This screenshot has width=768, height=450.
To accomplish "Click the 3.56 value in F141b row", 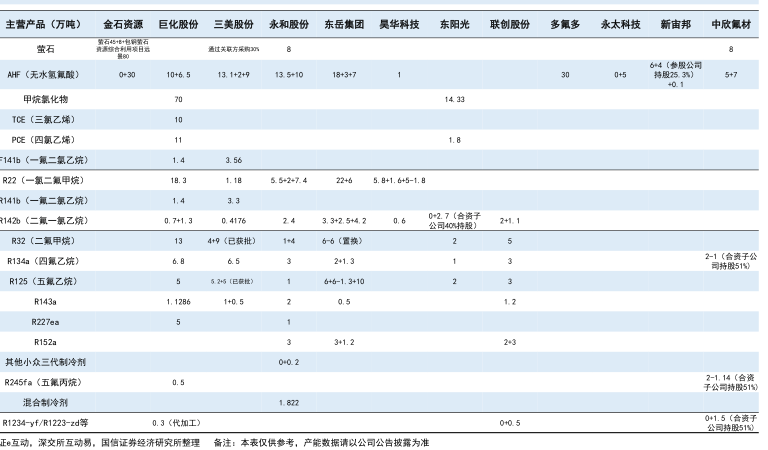I will pos(233,160).
